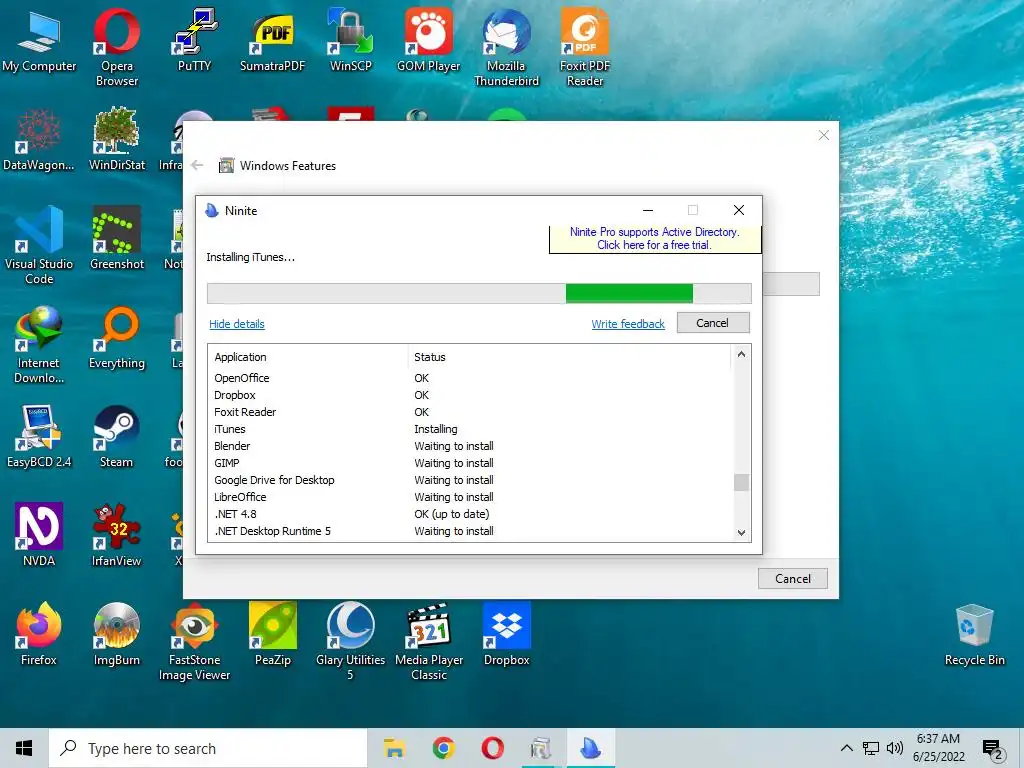Select the LibreOffice list row
The image size is (1024, 768).
pyautogui.click(x=470, y=497)
